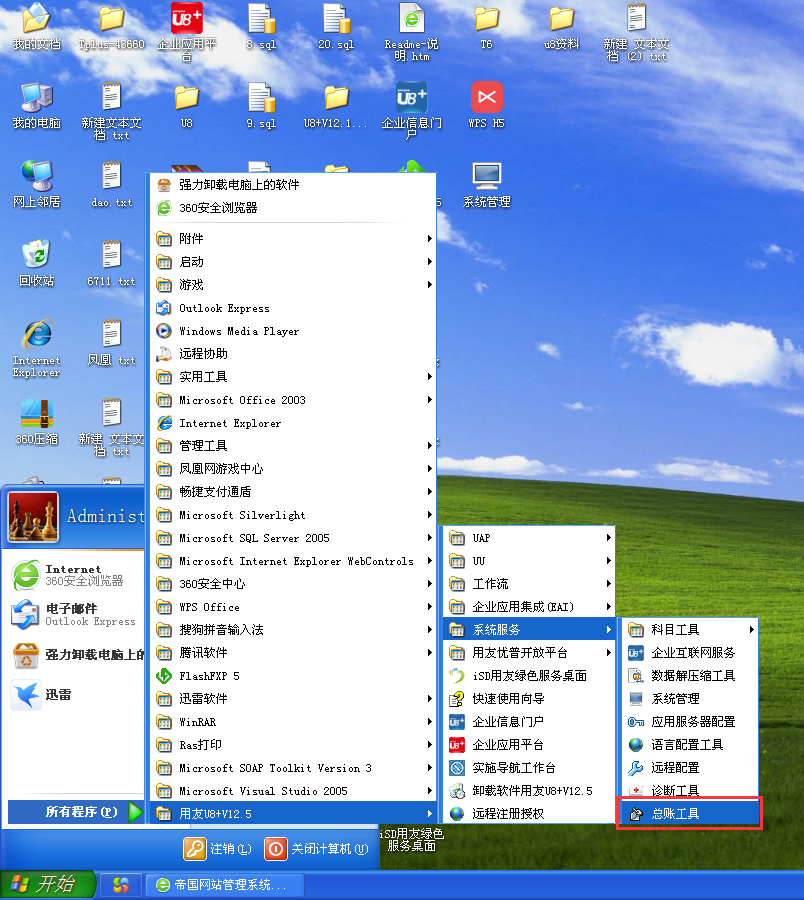Image resolution: width=804 pixels, height=900 pixels.
Task: Start 诊断工具 from the 系统服务 submenu
Action: point(688,789)
